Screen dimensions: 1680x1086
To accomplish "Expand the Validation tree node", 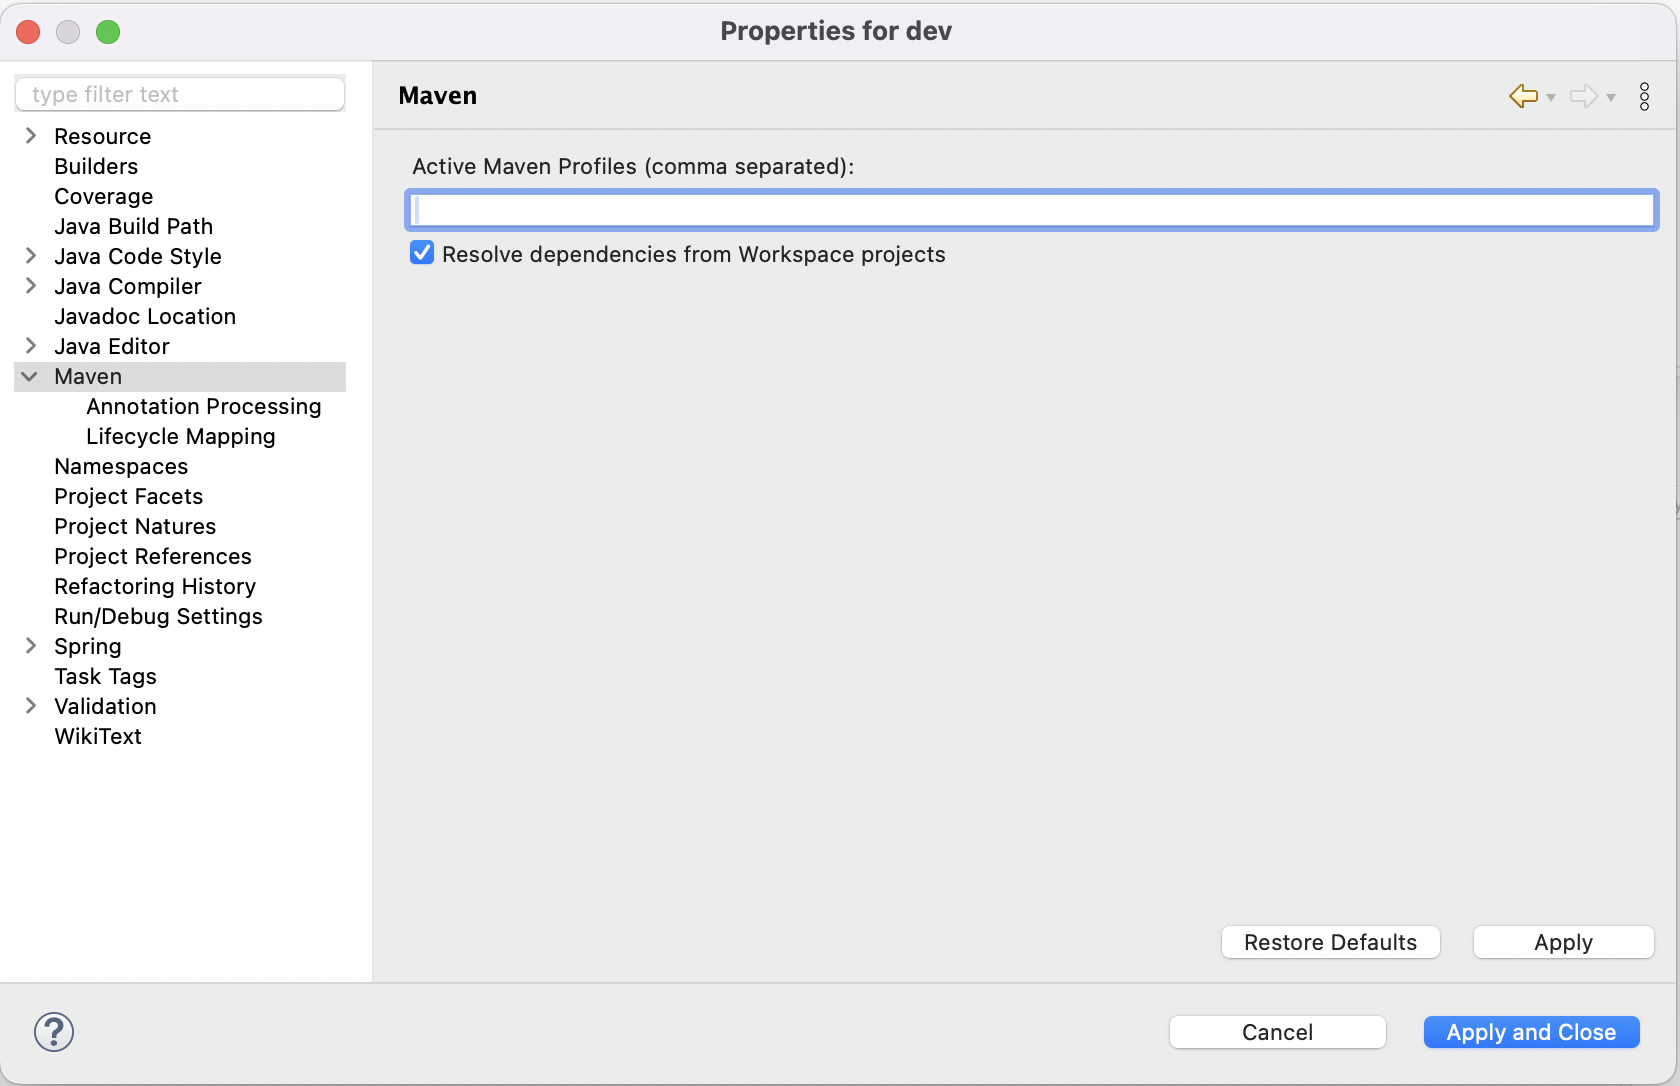I will [x=31, y=706].
